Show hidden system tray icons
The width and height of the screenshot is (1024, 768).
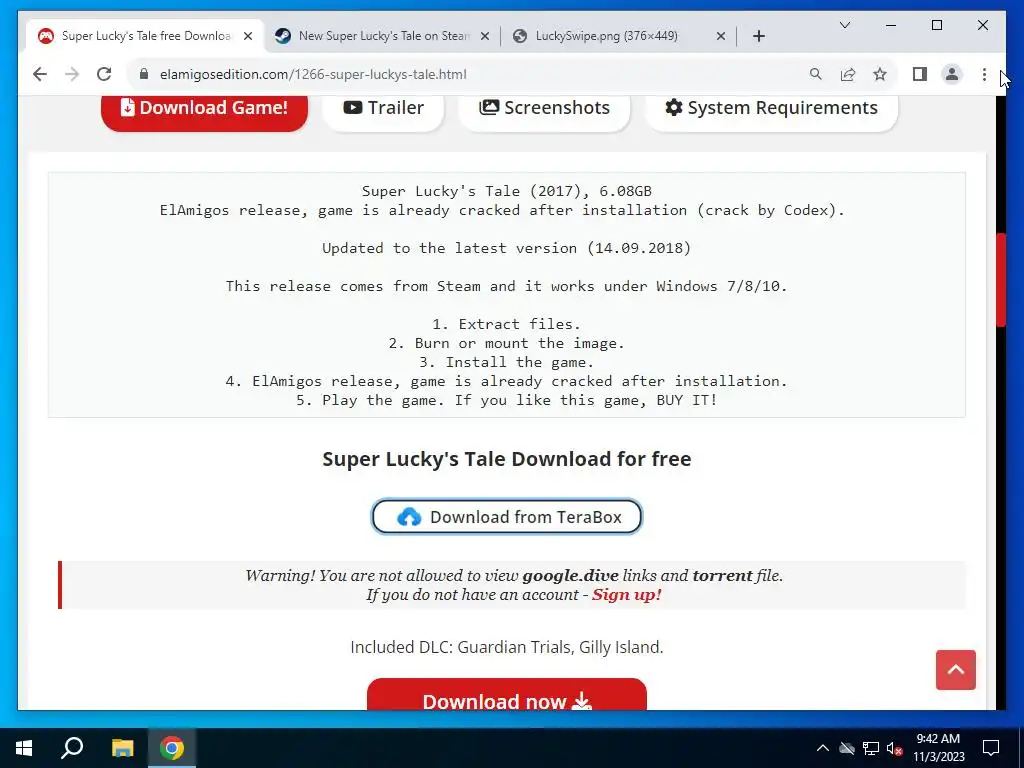pyautogui.click(x=823, y=748)
